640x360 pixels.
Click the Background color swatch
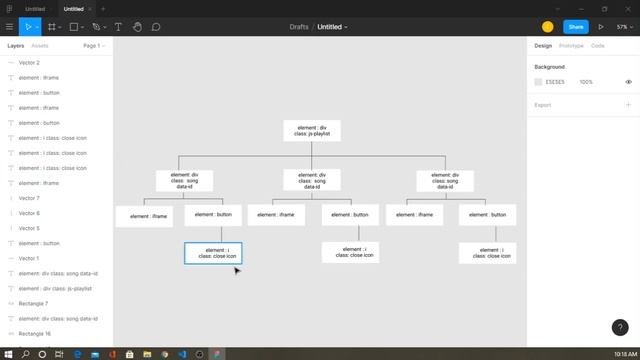[x=538, y=82]
